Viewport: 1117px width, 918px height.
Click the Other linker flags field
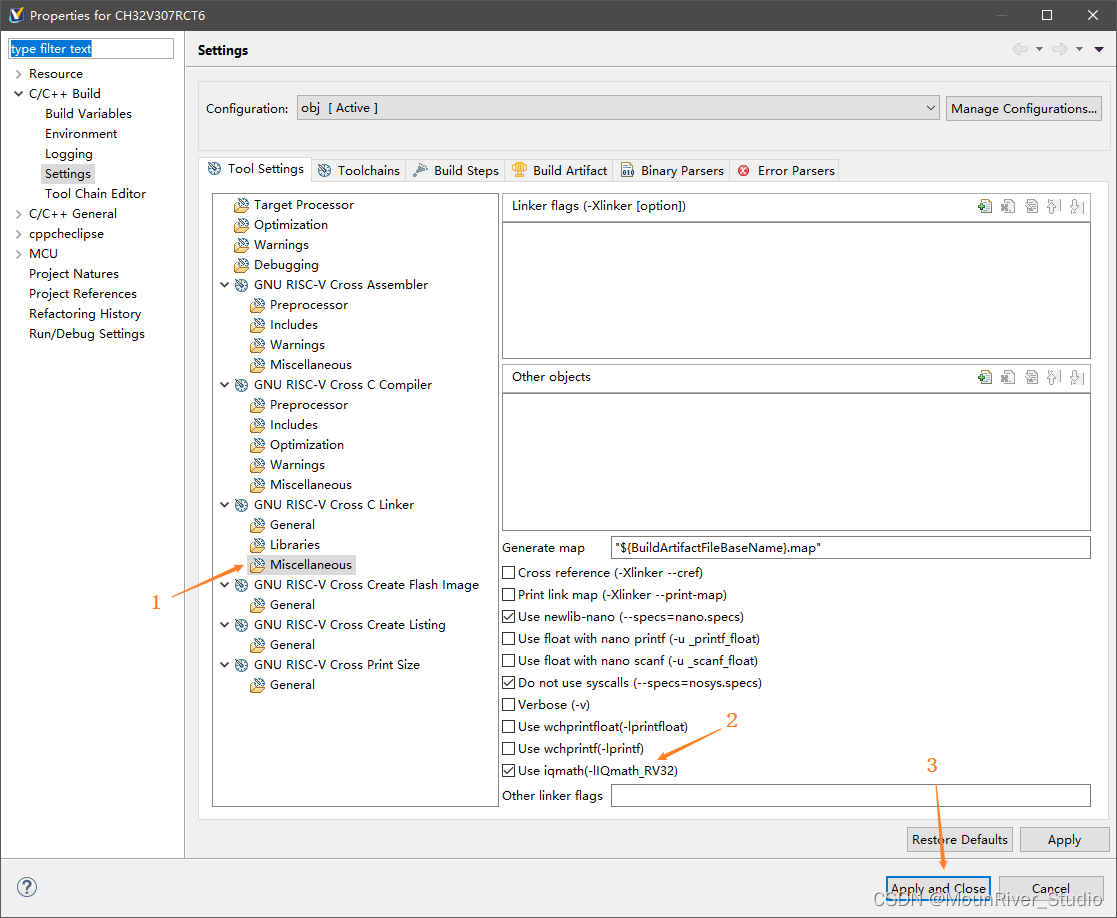click(851, 796)
